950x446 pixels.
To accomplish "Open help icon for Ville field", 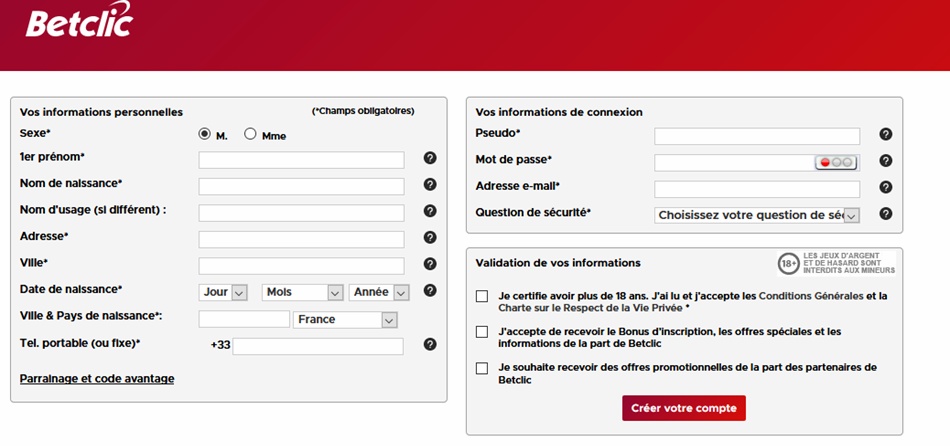I will tap(430, 264).
